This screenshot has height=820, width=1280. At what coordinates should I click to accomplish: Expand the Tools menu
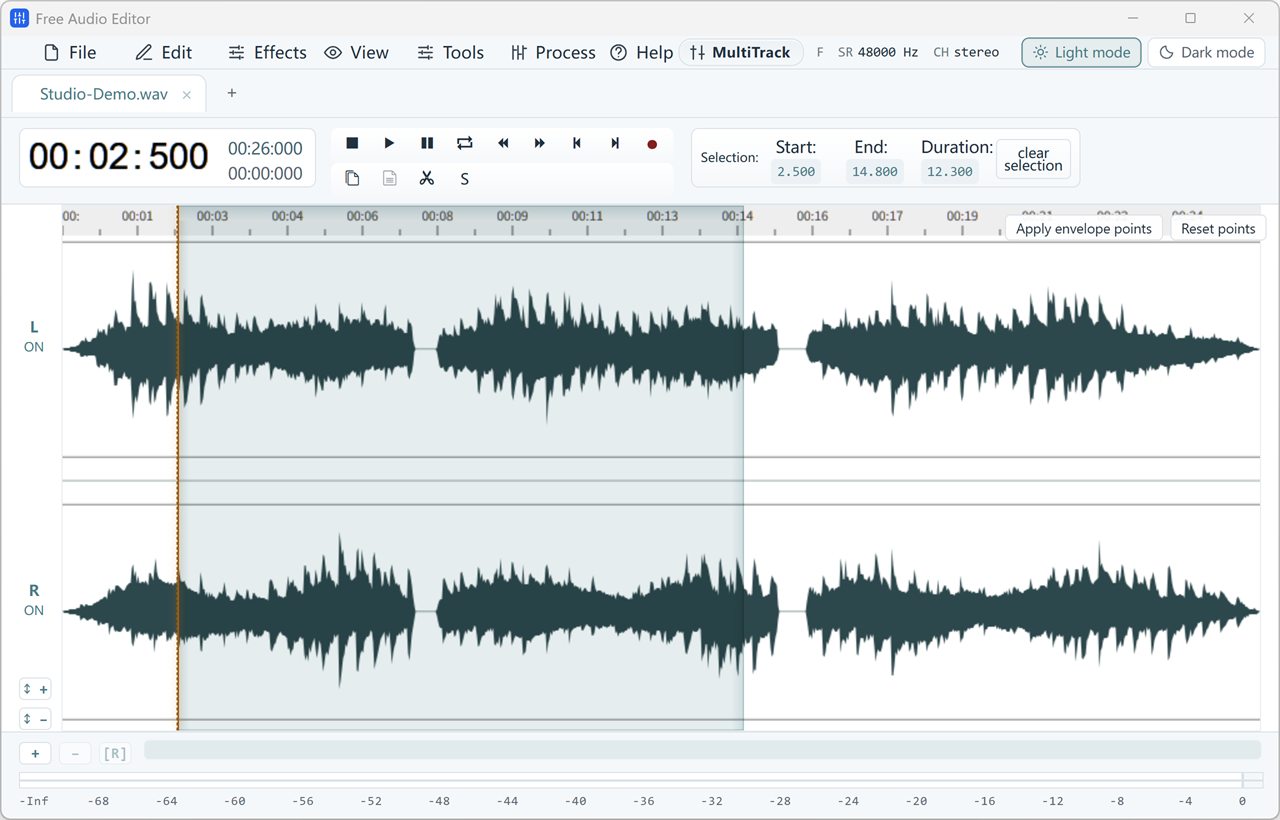click(x=451, y=53)
